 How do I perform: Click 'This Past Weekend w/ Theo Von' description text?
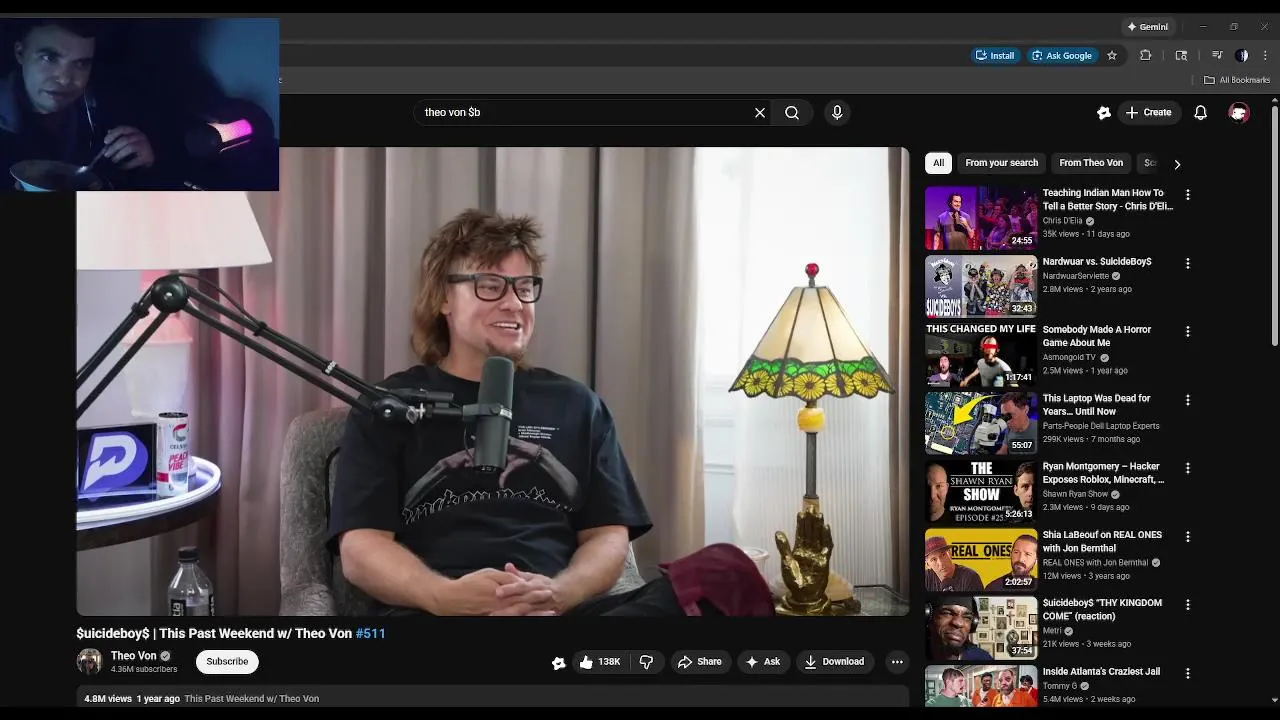coord(252,699)
